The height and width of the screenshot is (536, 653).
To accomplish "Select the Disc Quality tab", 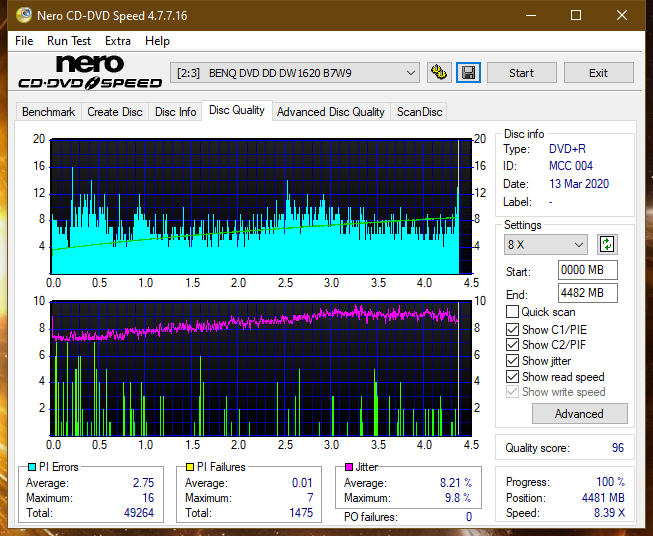I will pos(237,110).
